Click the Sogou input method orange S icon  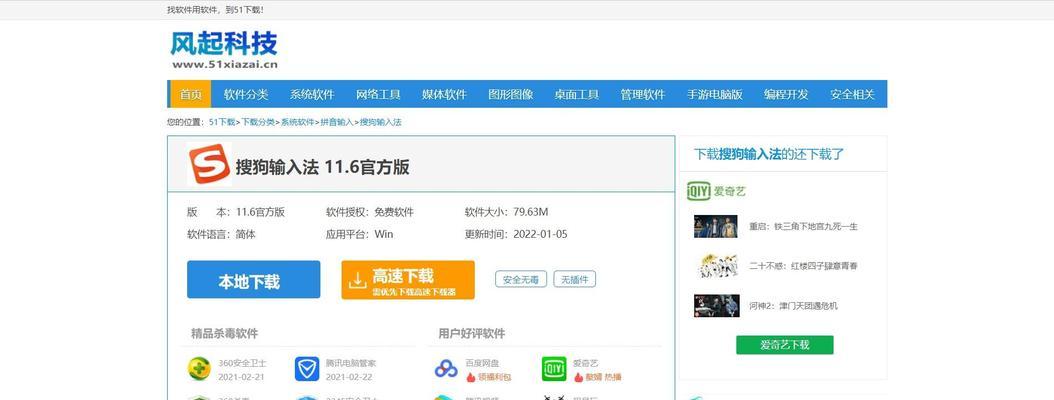pos(209,164)
